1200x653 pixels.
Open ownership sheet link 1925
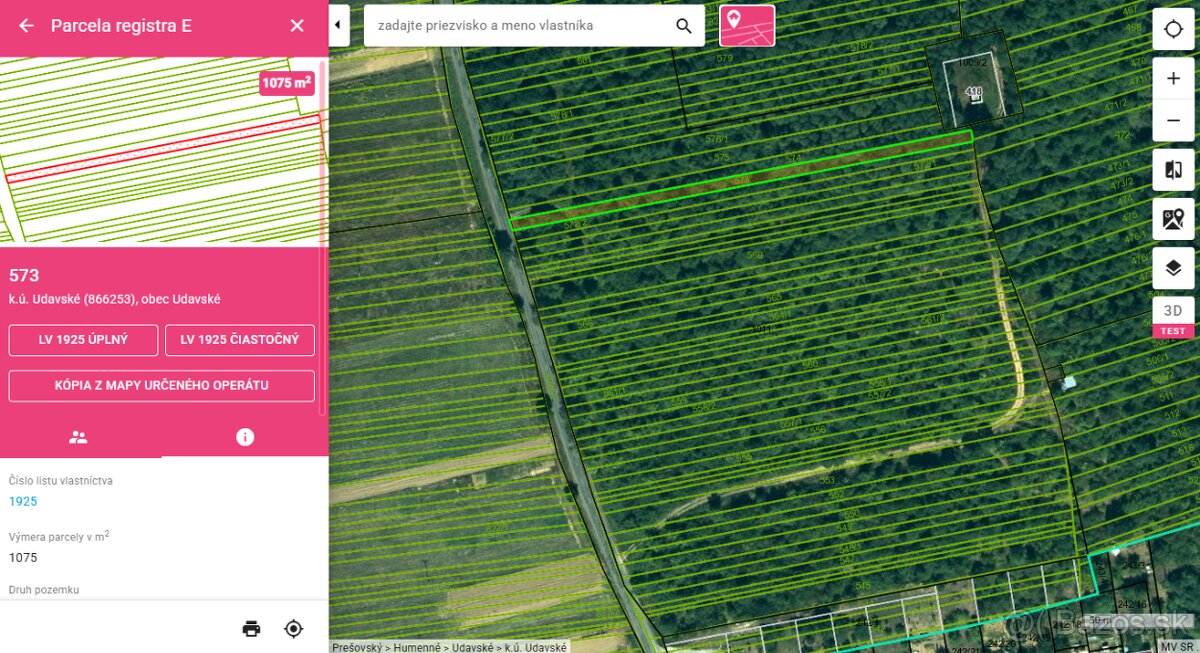tap(23, 500)
